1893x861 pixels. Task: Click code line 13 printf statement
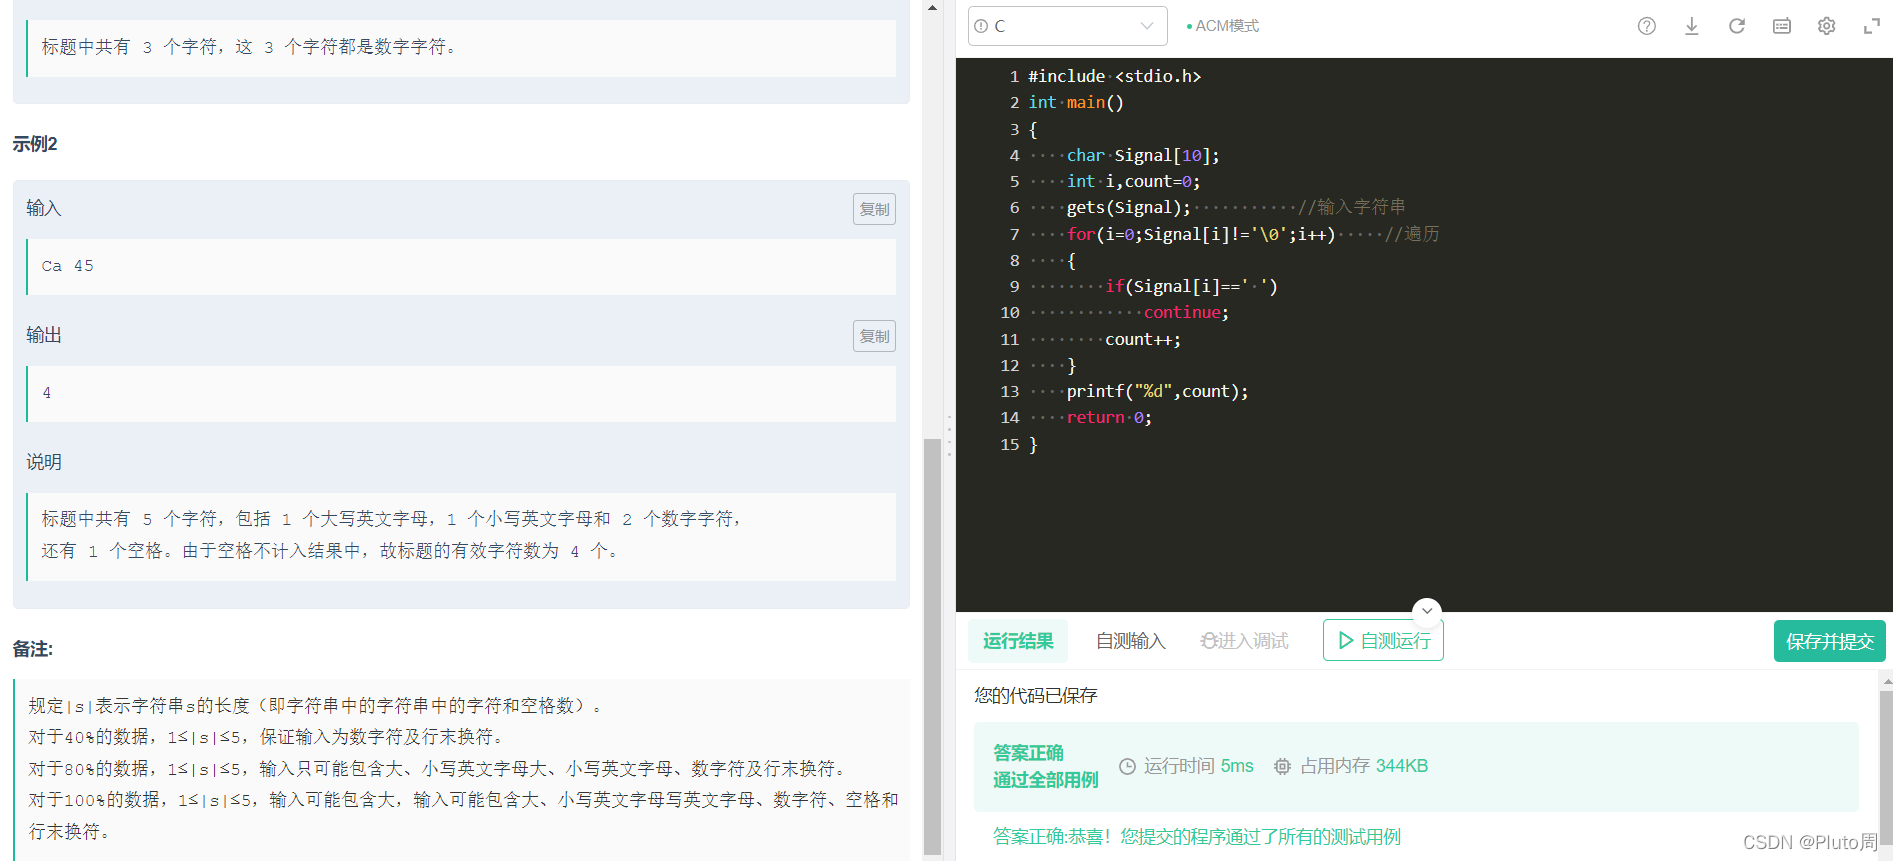1157,391
